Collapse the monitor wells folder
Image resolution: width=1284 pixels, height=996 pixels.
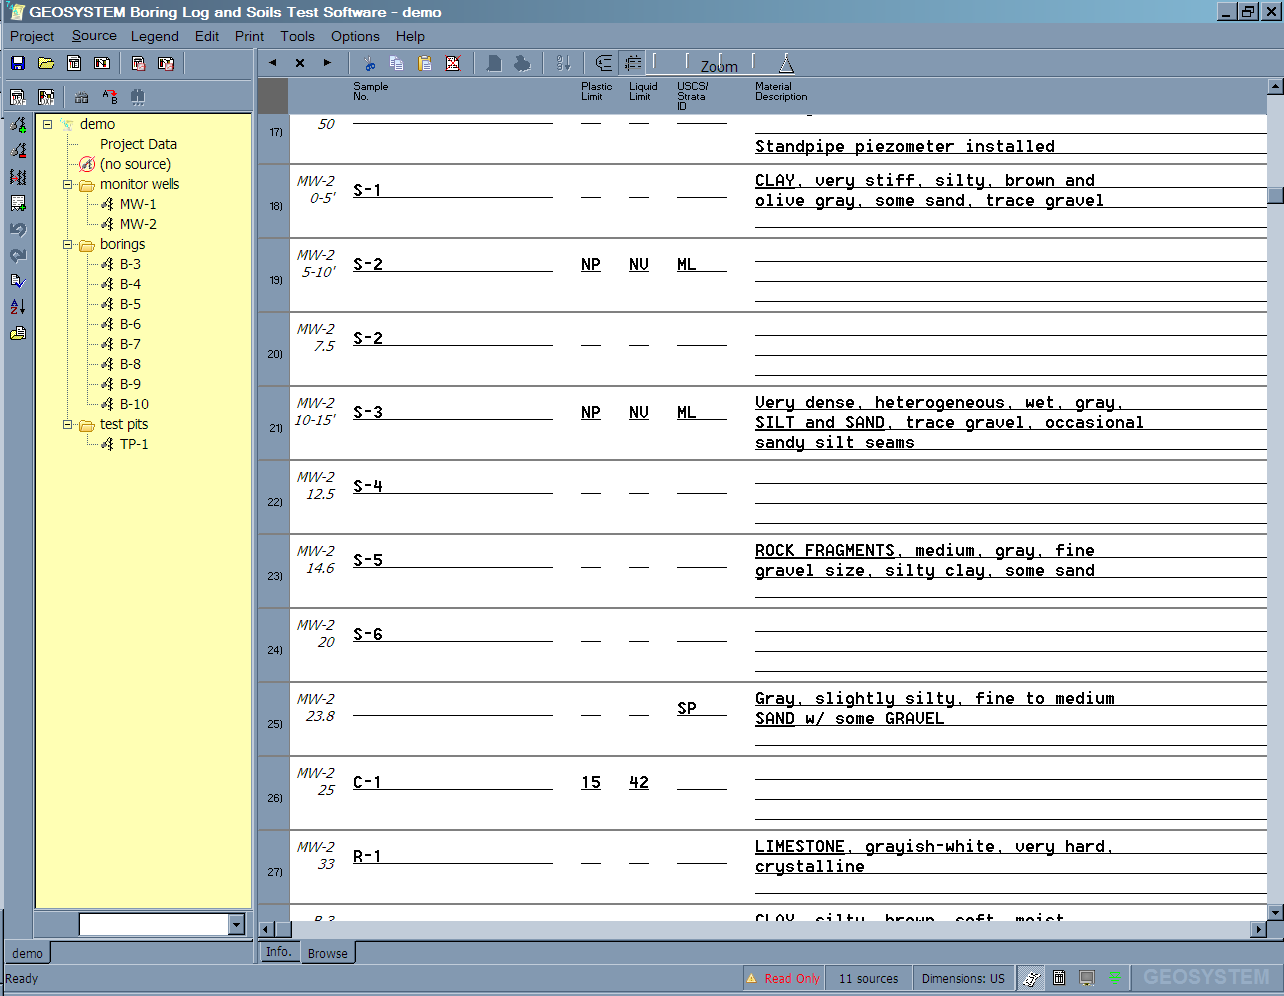pyautogui.click(x=68, y=185)
